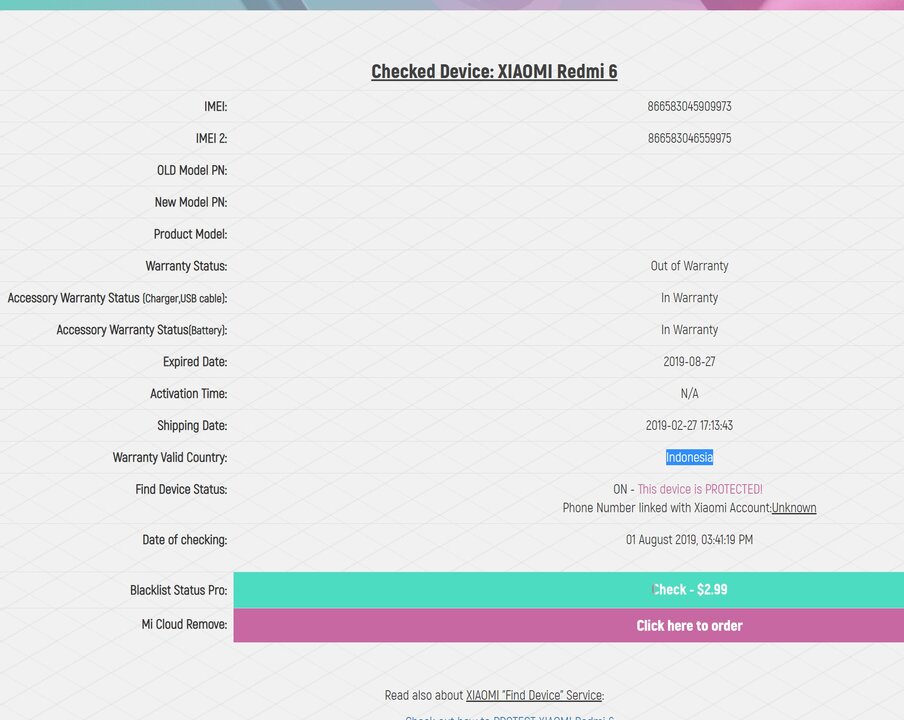The height and width of the screenshot is (720, 904).
Task: Click the IMEI: label
Action: tap(216, 107)
